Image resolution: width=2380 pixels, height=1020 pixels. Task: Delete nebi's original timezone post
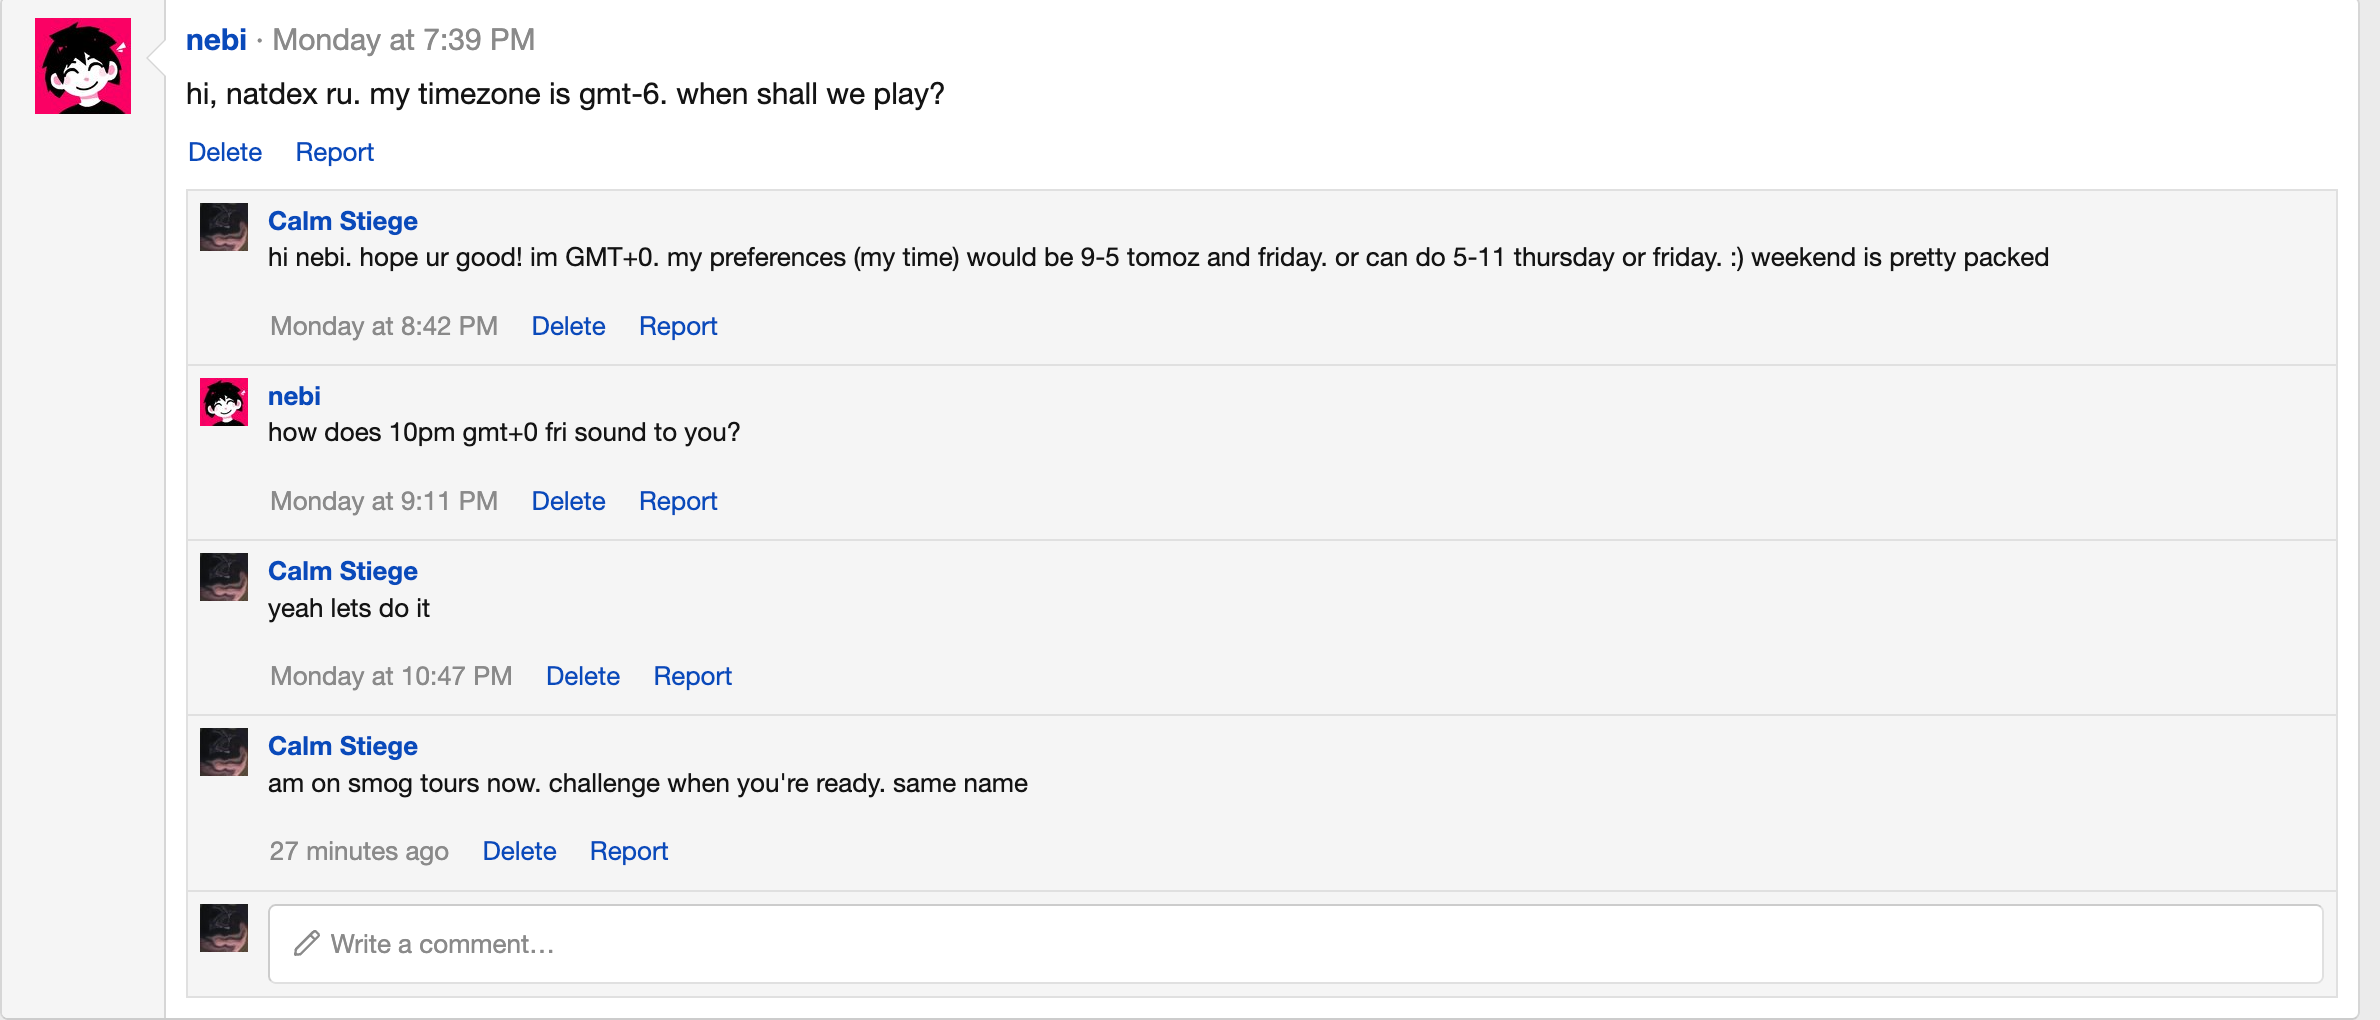[x=225, y=152]
